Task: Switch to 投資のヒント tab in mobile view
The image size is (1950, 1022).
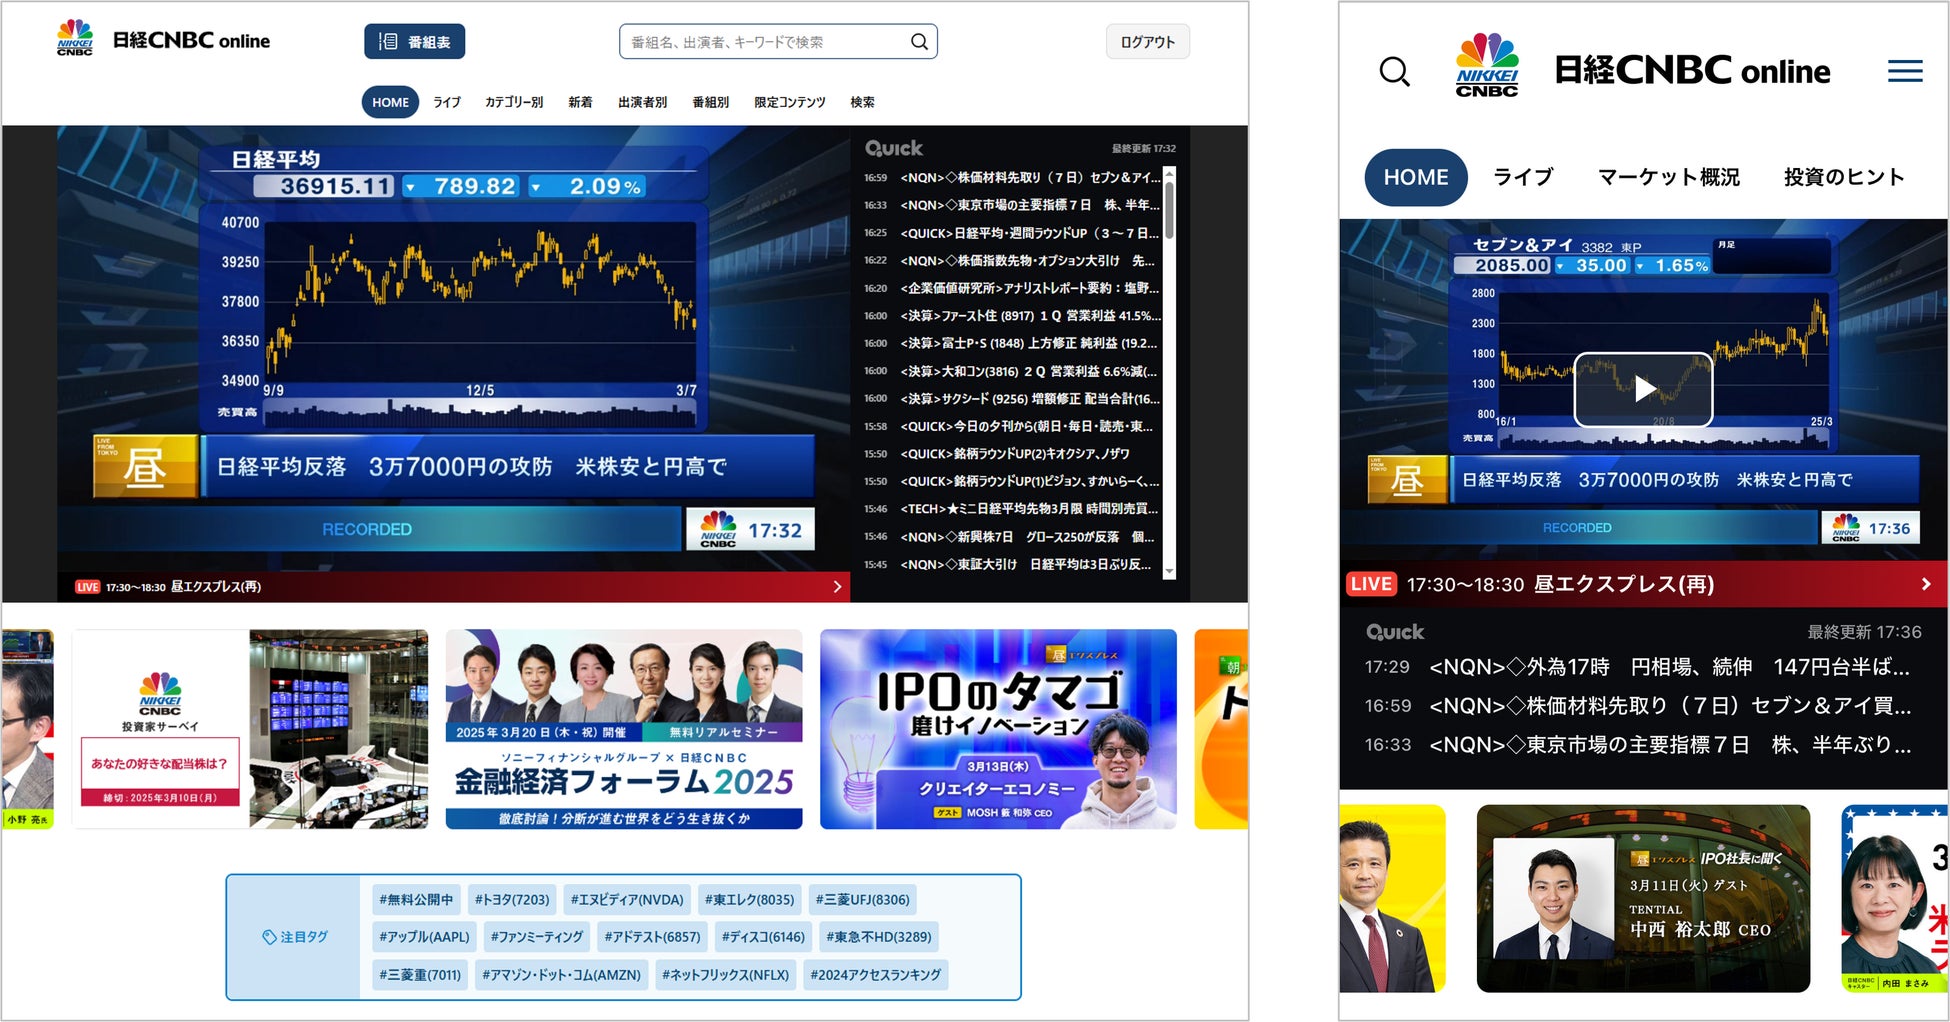Action: pyautogui.click(x=1844, y=177)
